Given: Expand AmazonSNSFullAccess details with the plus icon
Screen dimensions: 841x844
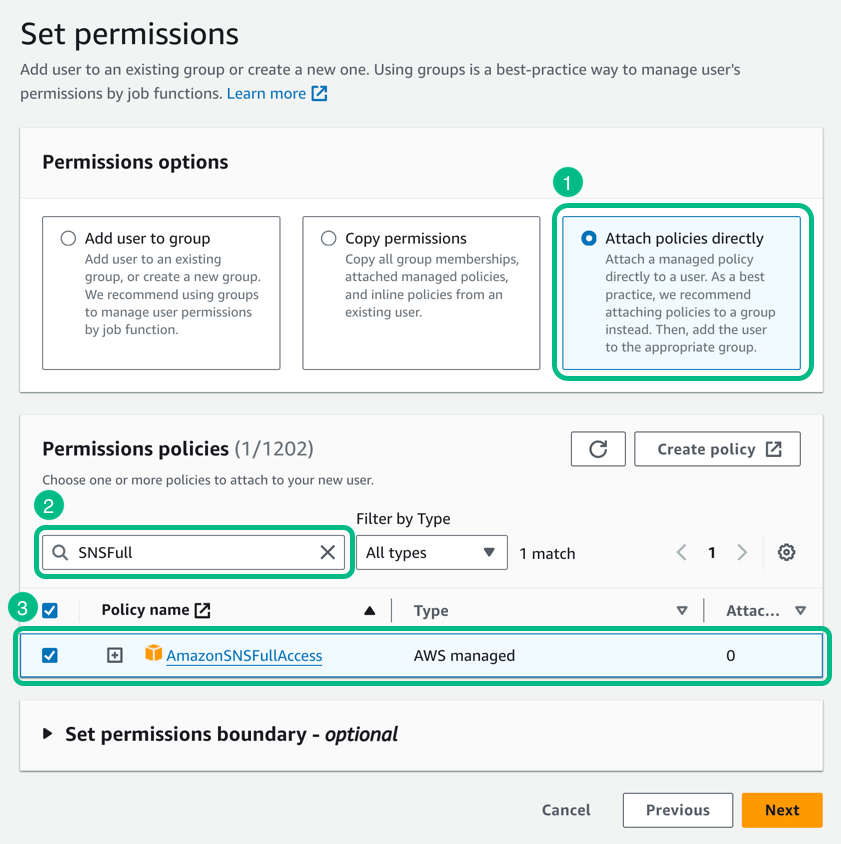Looking at the screenshot, I should coord(114,655).
